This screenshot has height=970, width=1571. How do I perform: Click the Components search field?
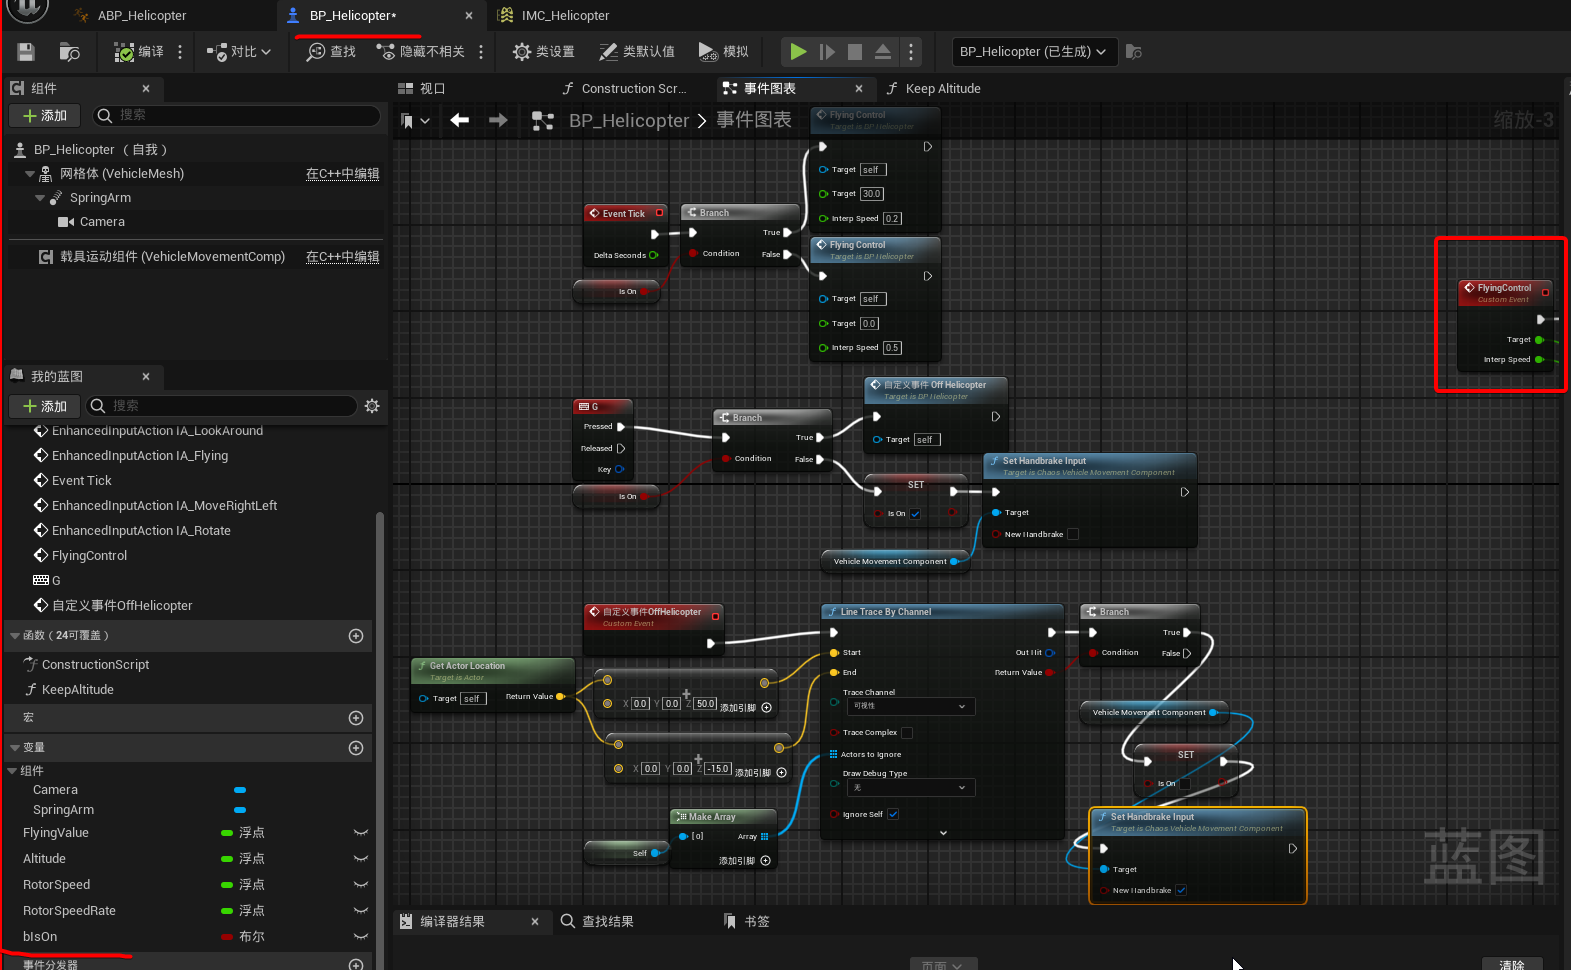point(237,116)
